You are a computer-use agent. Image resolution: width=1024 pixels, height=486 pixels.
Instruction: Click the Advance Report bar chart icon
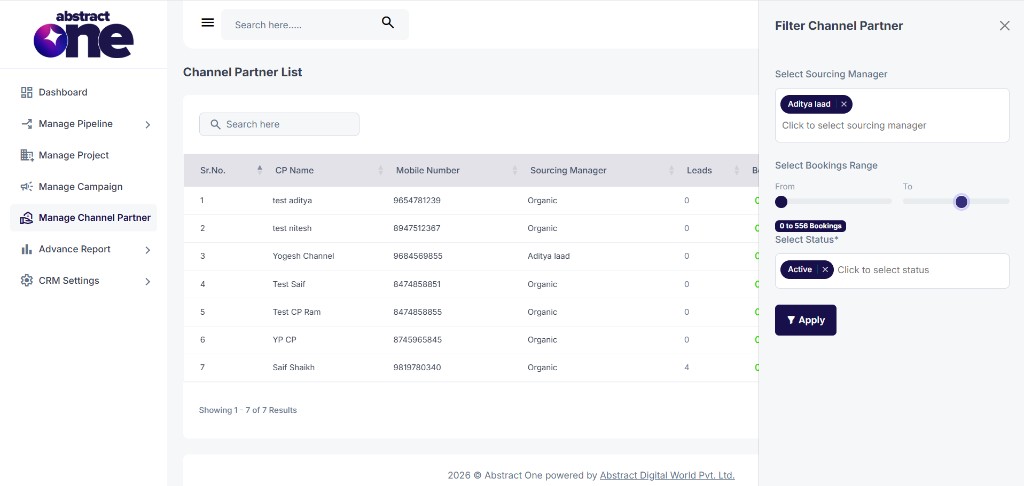coord(27,249)
